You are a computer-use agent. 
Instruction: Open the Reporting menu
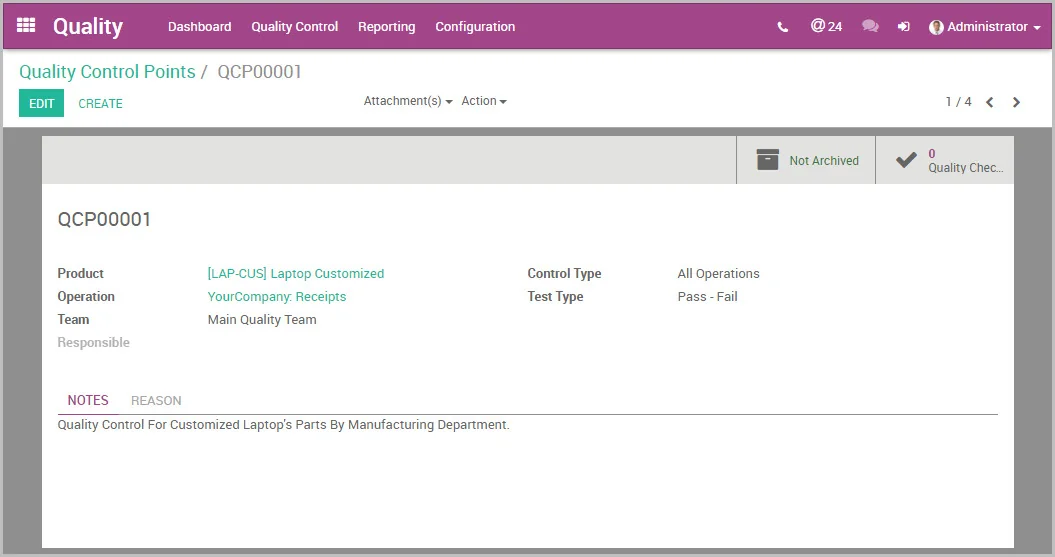tap(386, 27)
